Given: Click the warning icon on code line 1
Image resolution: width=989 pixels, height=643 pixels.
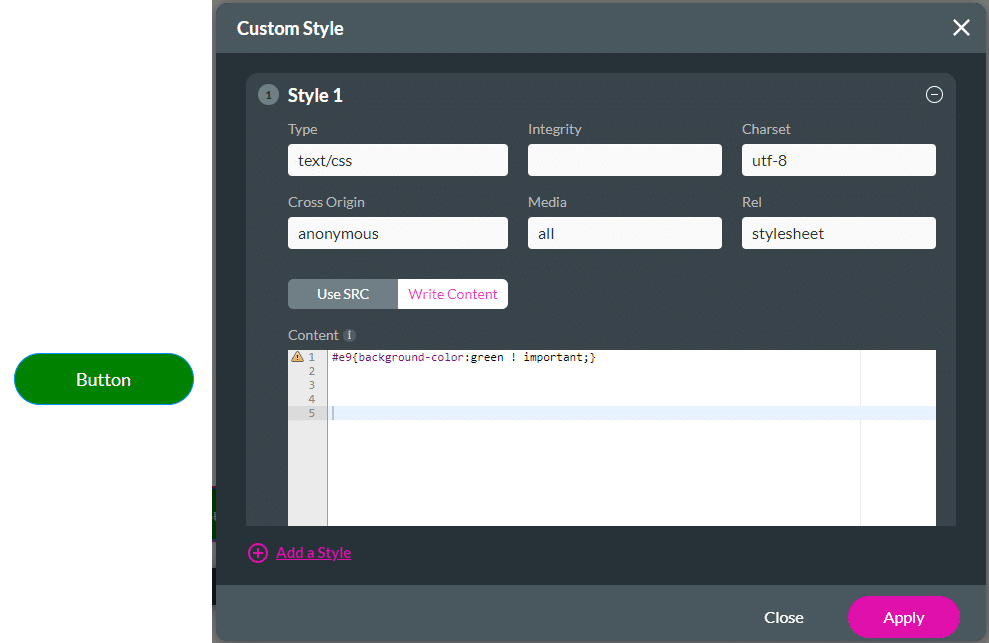Looking at the screenshot, I should (x=297, y=356).
